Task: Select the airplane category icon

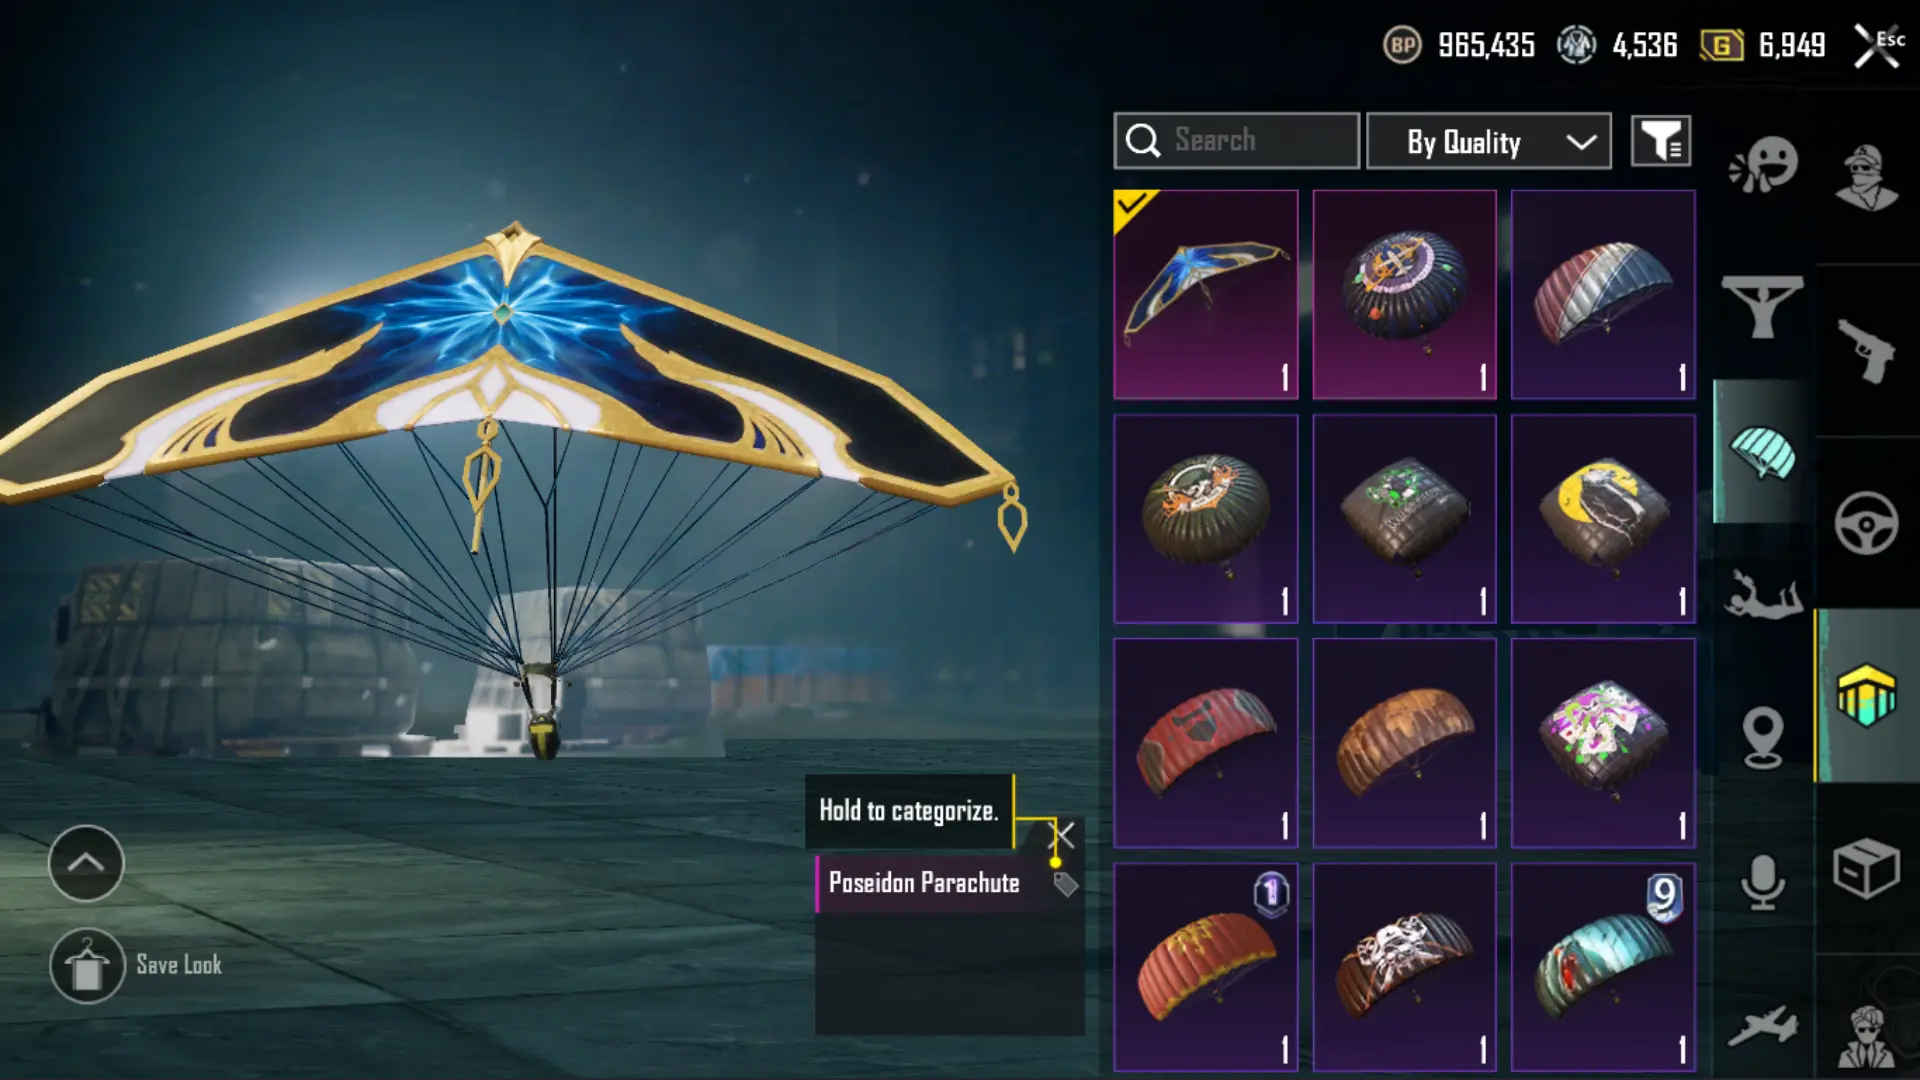Action: pyautogui.click(x=1762, y=1027)
